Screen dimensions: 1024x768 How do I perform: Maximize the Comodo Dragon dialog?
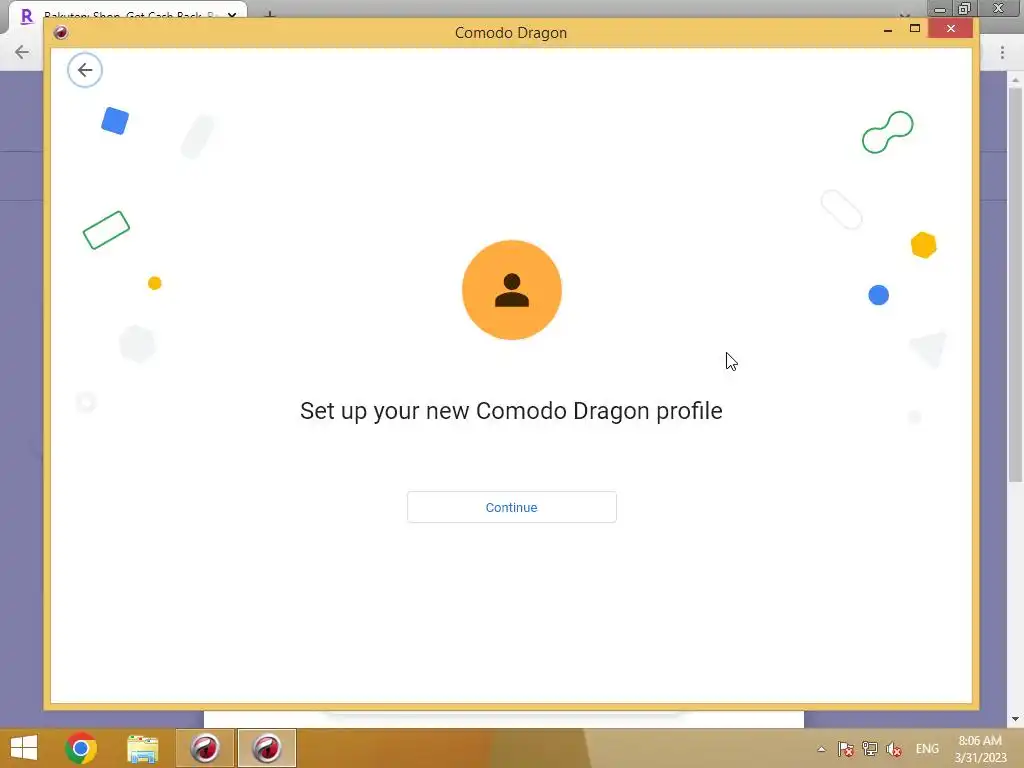915,29
